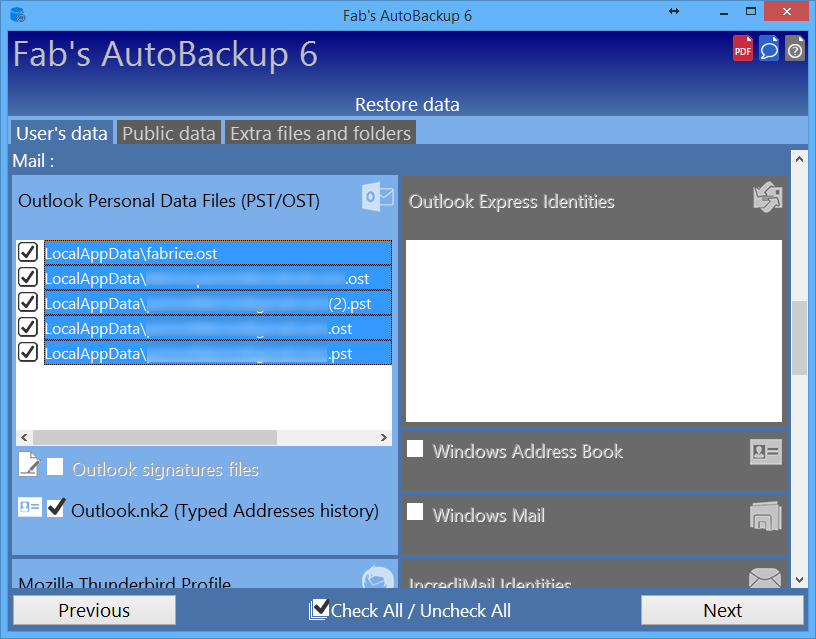Screen dimensions: 816x639
Task: Enable the Windows Mail checkbox
Action: pos(415,512)
